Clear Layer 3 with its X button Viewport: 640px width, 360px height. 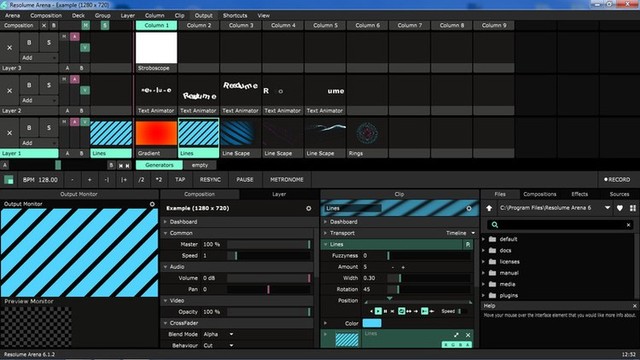(9, 48)
